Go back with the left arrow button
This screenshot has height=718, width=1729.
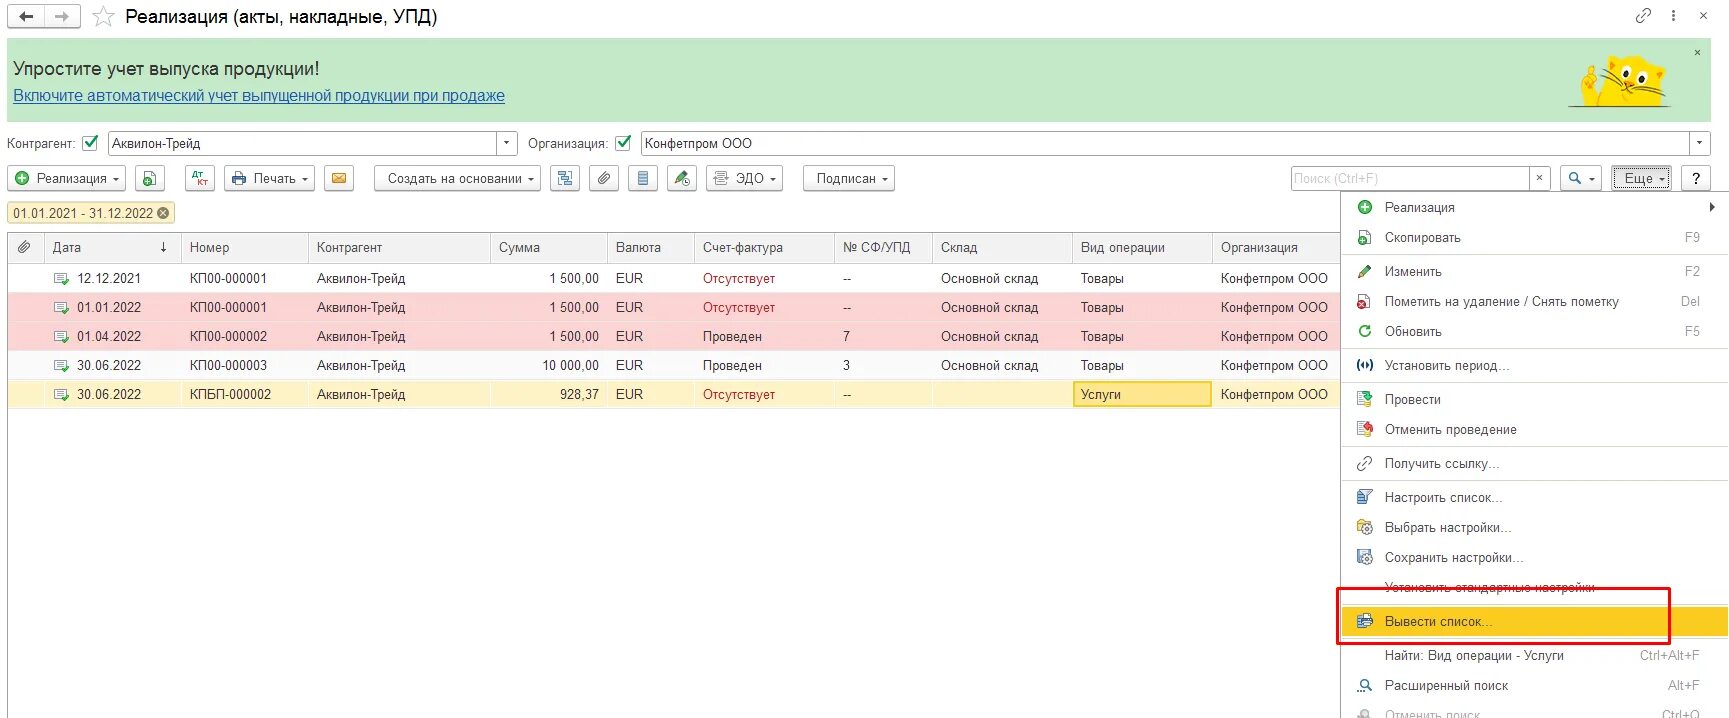click(26, 16)
